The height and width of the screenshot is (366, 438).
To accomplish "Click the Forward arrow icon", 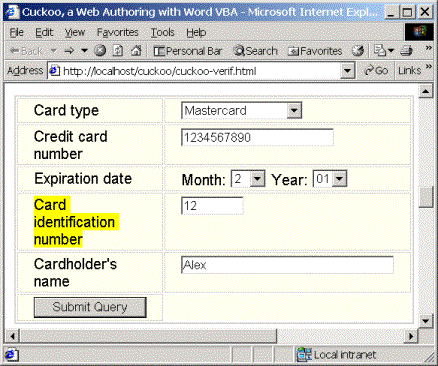I will 69,51.
